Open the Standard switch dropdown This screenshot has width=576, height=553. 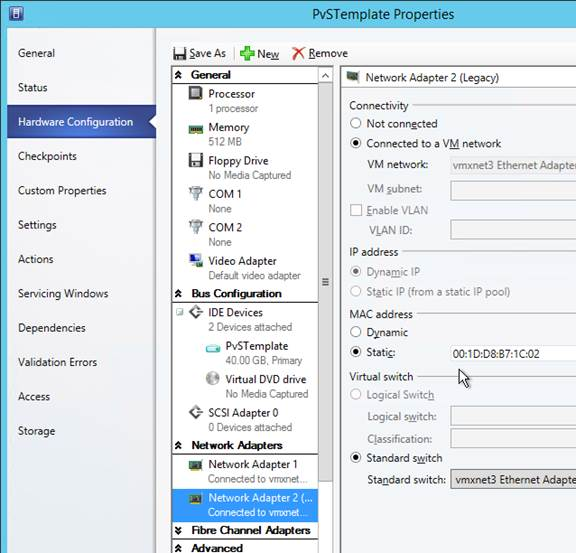click(x=513, y=480)
